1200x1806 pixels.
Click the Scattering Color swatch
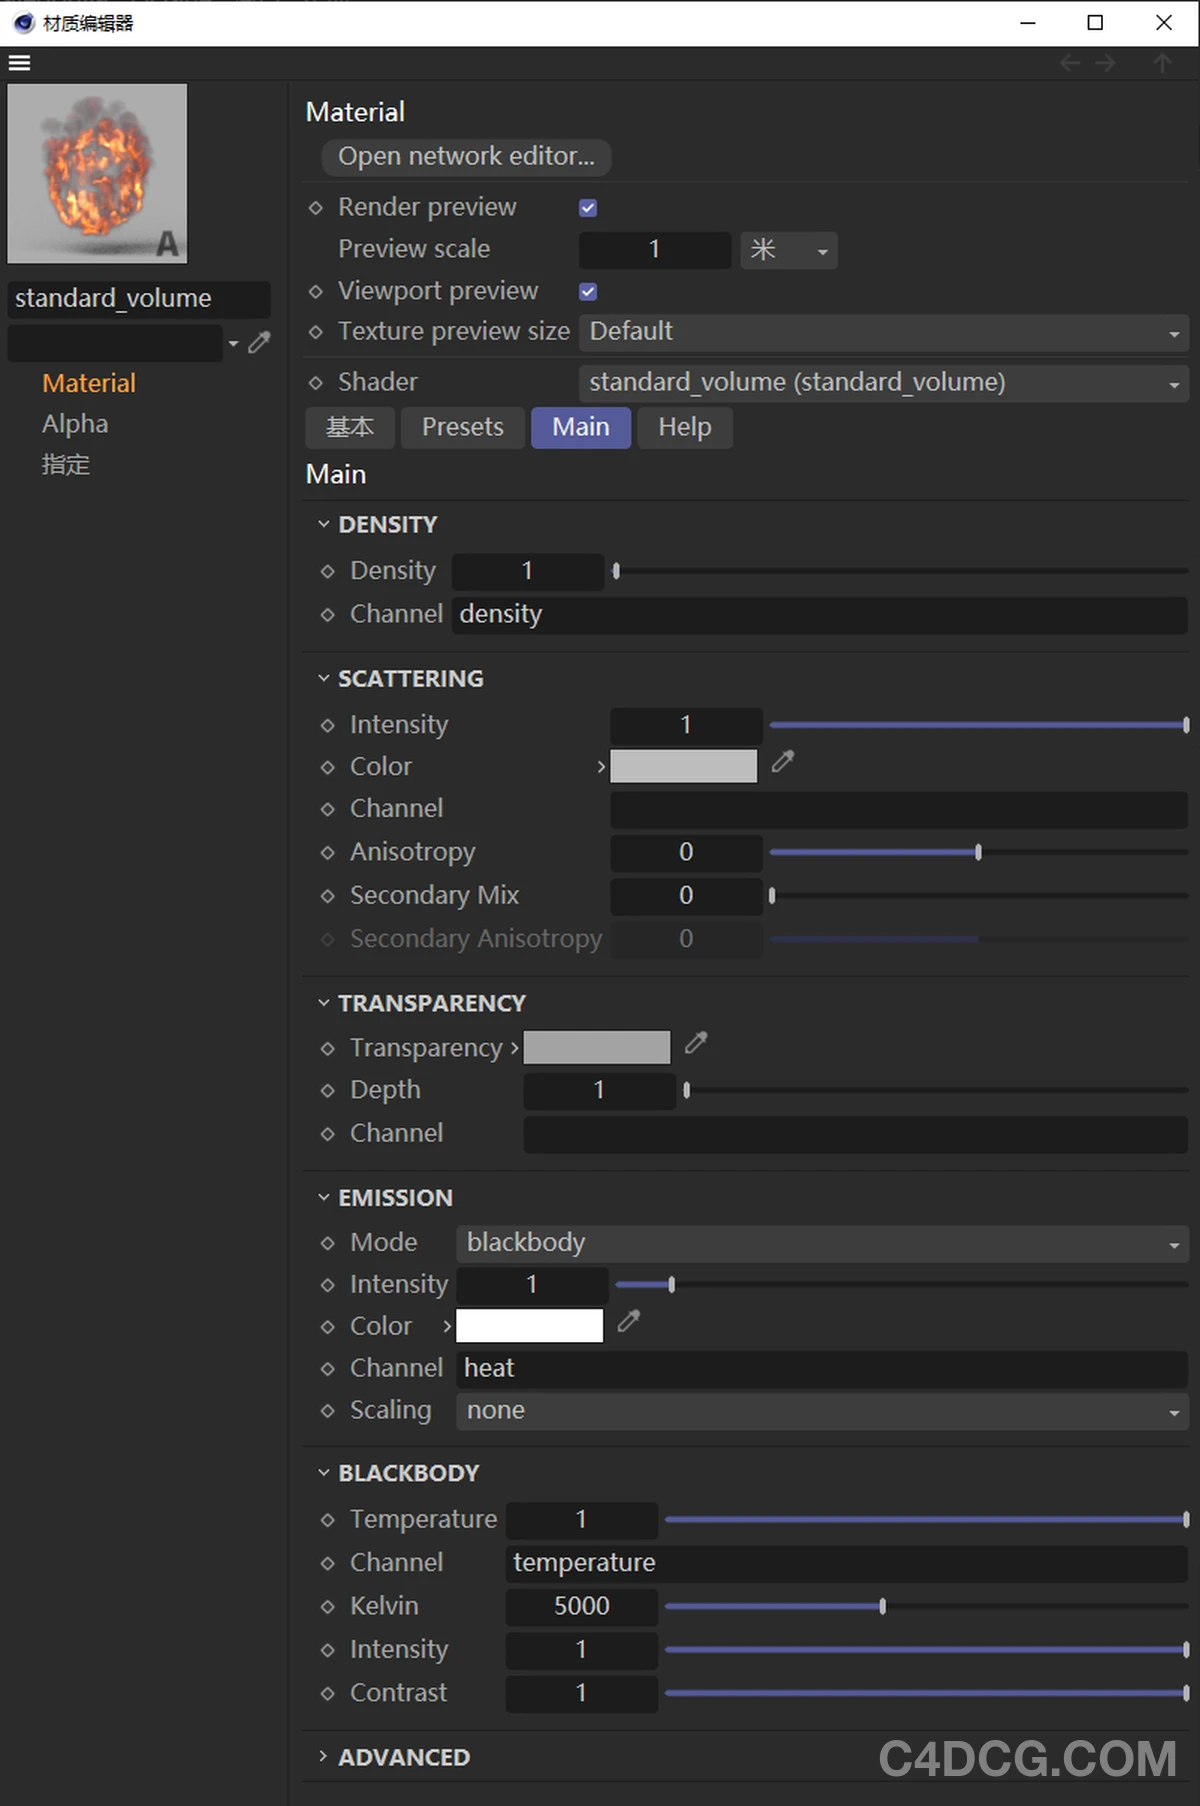pyautogui.click(x=683, y=767)
